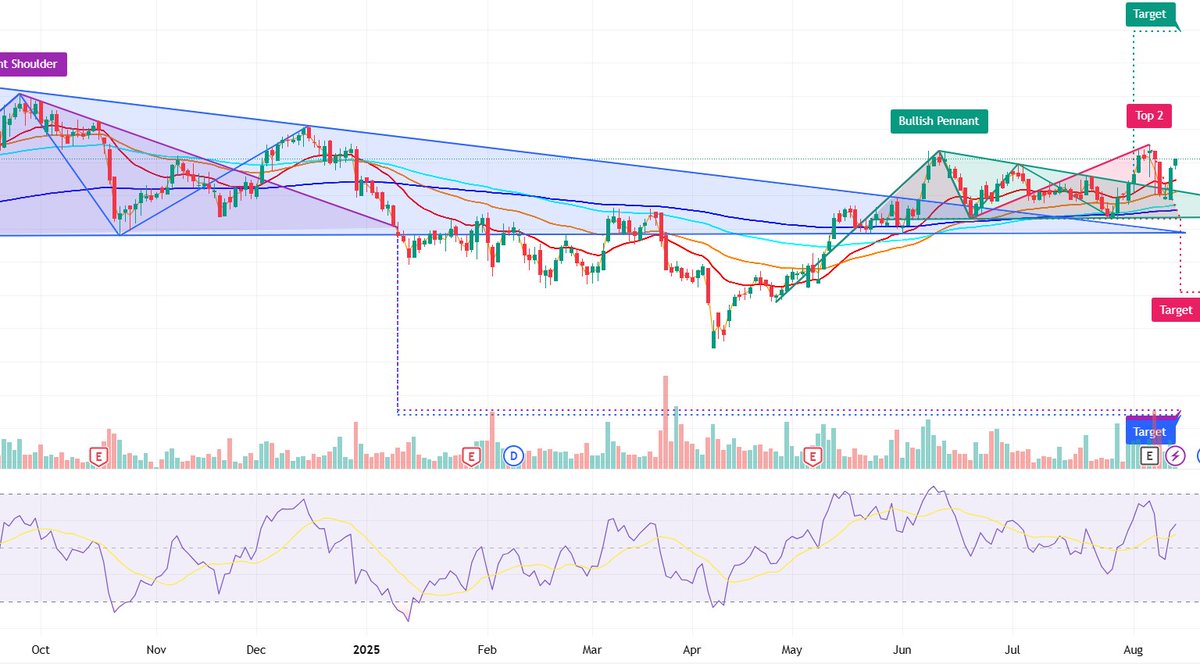Open the earnings marker near May
Screen dimensions: 1200x664
[x=813, y=456]
